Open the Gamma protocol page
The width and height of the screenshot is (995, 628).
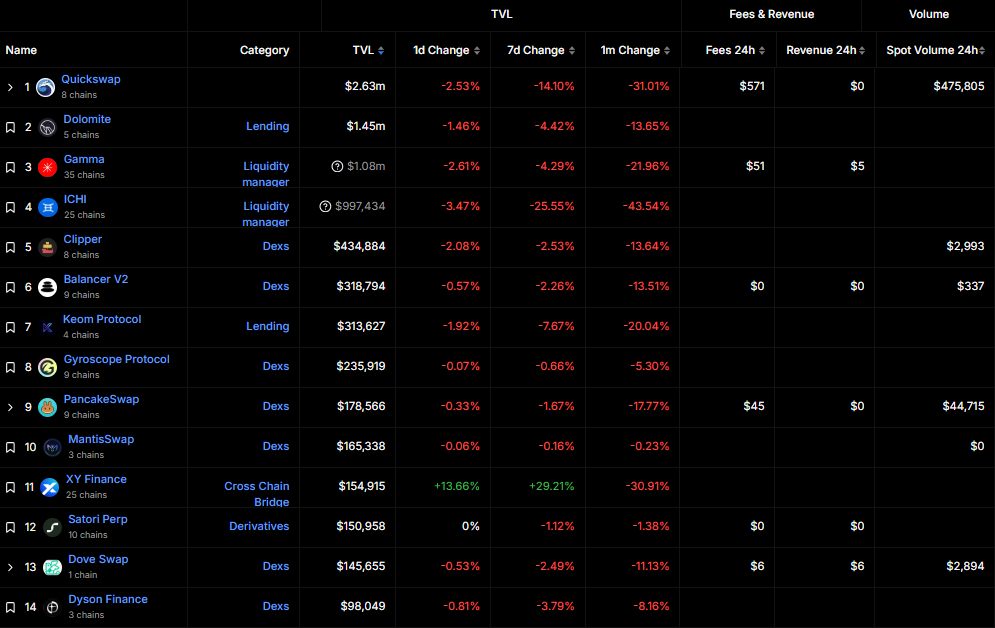(x=84, y=159)
